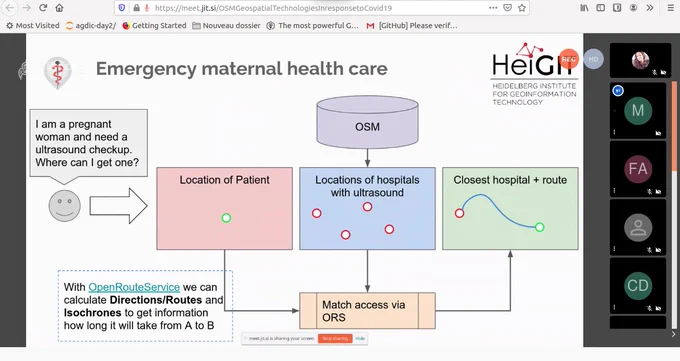Open three-dot menu on CD participant tile
Image resolution: width=680 pixels, height=361 pixels.
(615, 307)
